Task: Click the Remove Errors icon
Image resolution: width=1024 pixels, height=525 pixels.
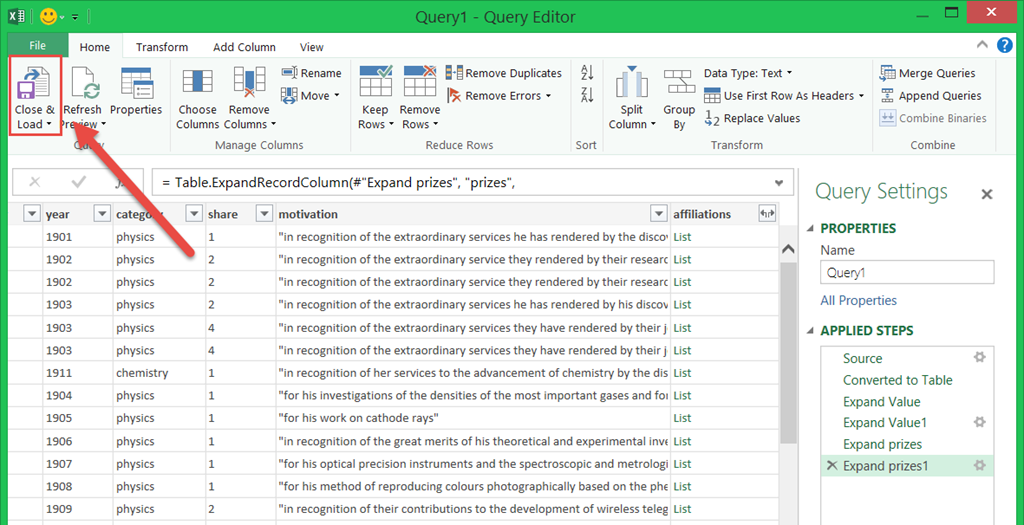Action: click(x=454, y=96)
